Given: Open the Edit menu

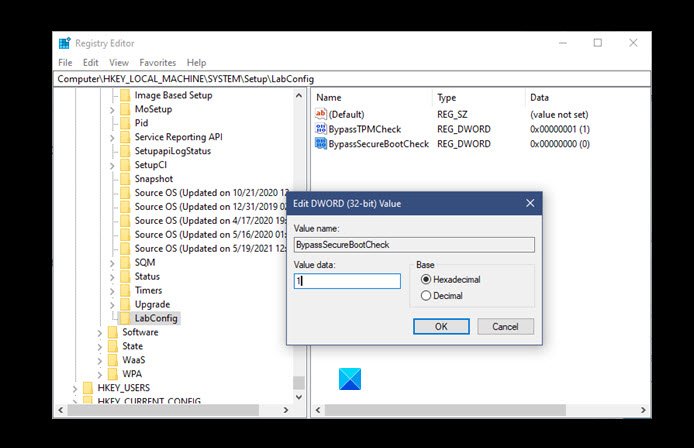Looking at the screenshot, I should (91, 62).
